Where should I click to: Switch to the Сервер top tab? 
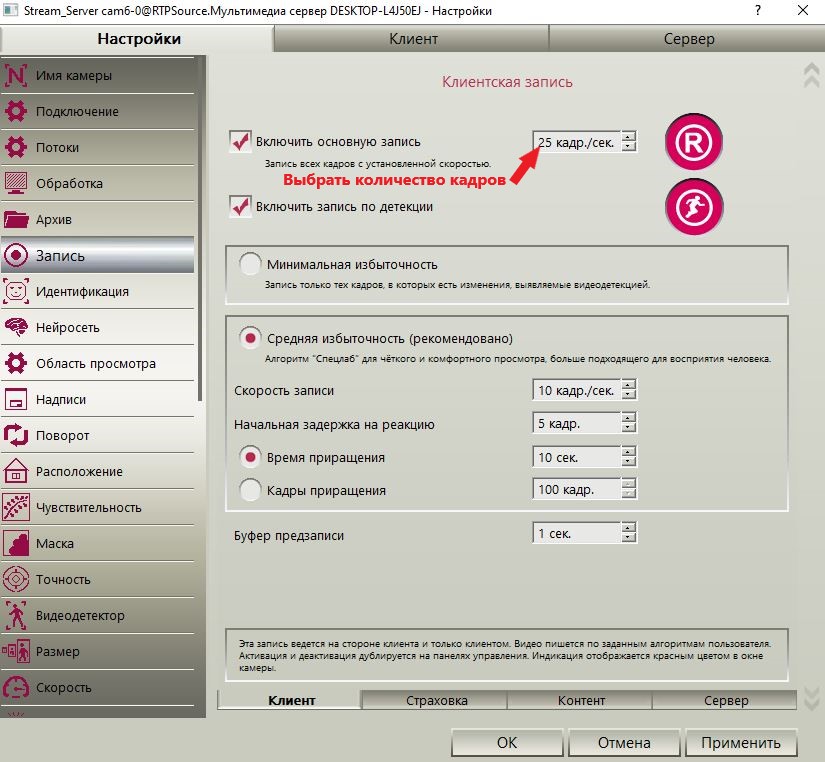click(688, 39)
